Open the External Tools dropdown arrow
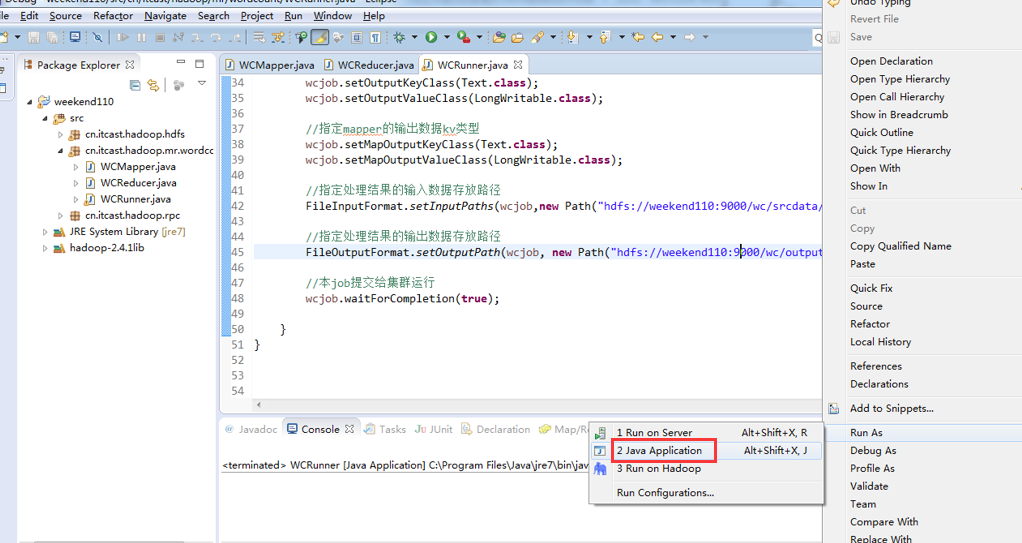Screen dimensions: 1022x543 [479, 37]
